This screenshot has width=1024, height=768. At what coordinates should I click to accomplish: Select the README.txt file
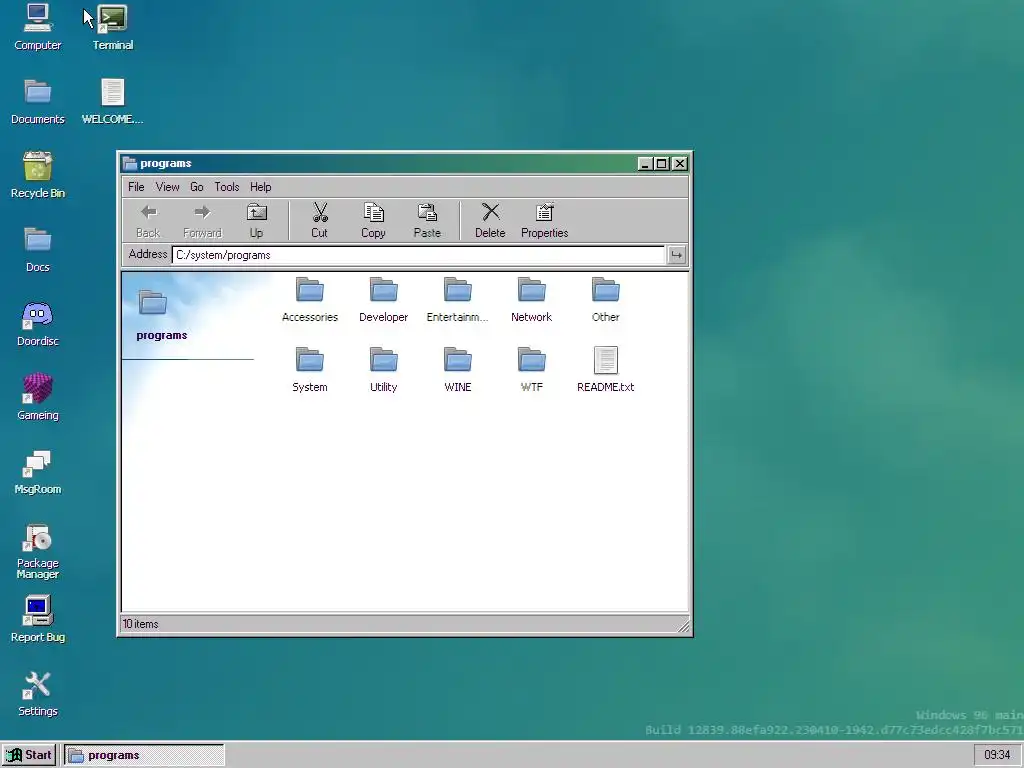click(605, 370)
